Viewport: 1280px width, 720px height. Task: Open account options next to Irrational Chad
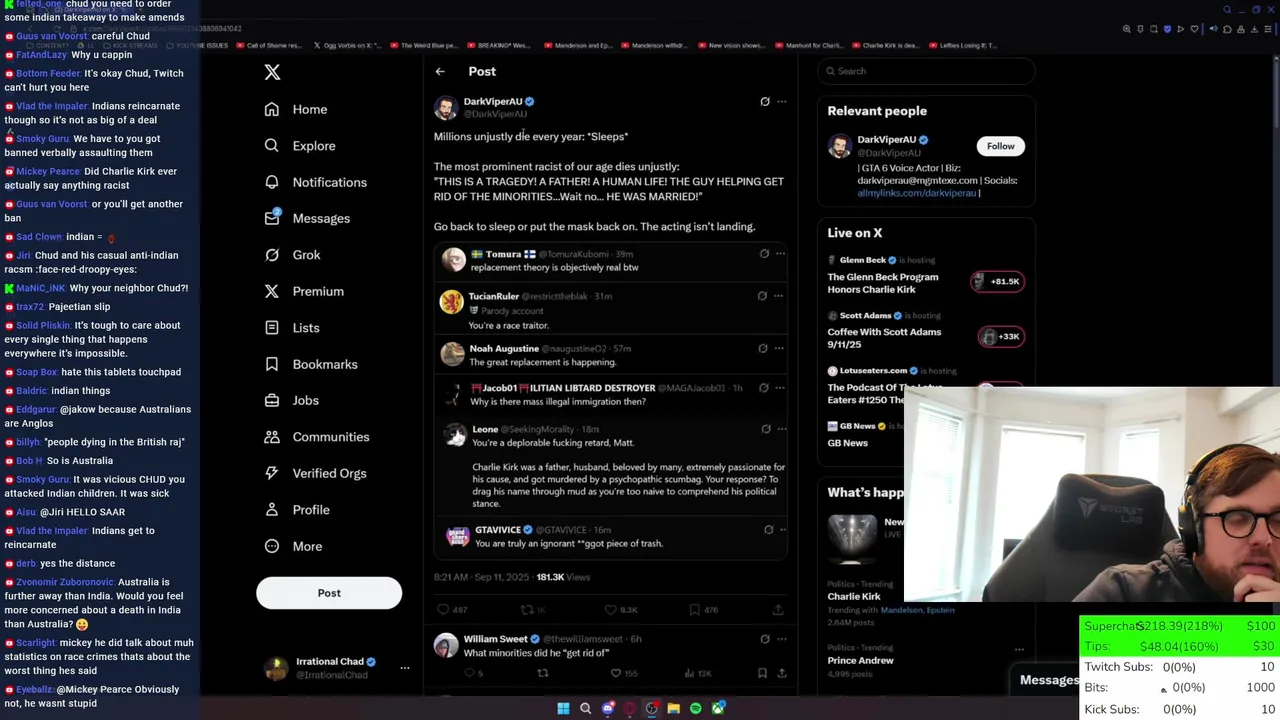[x=405, y=668]
